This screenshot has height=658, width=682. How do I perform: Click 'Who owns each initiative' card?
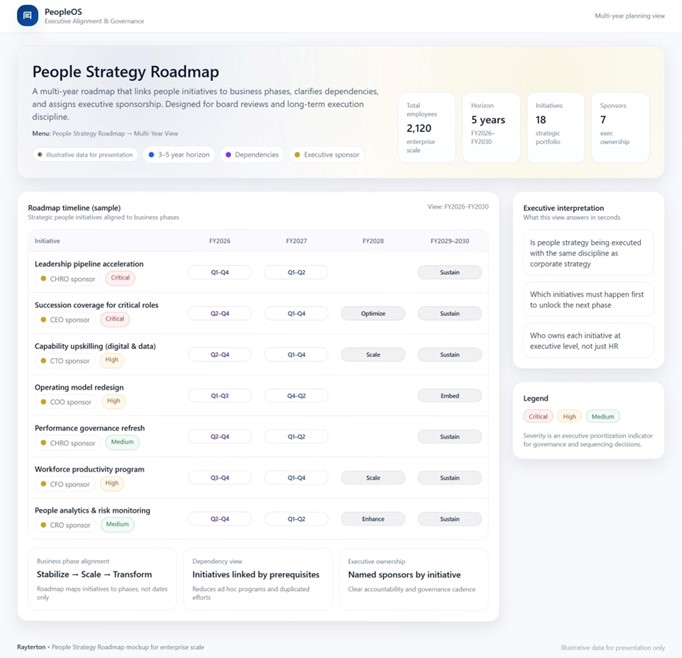click(x=588, y=341)
